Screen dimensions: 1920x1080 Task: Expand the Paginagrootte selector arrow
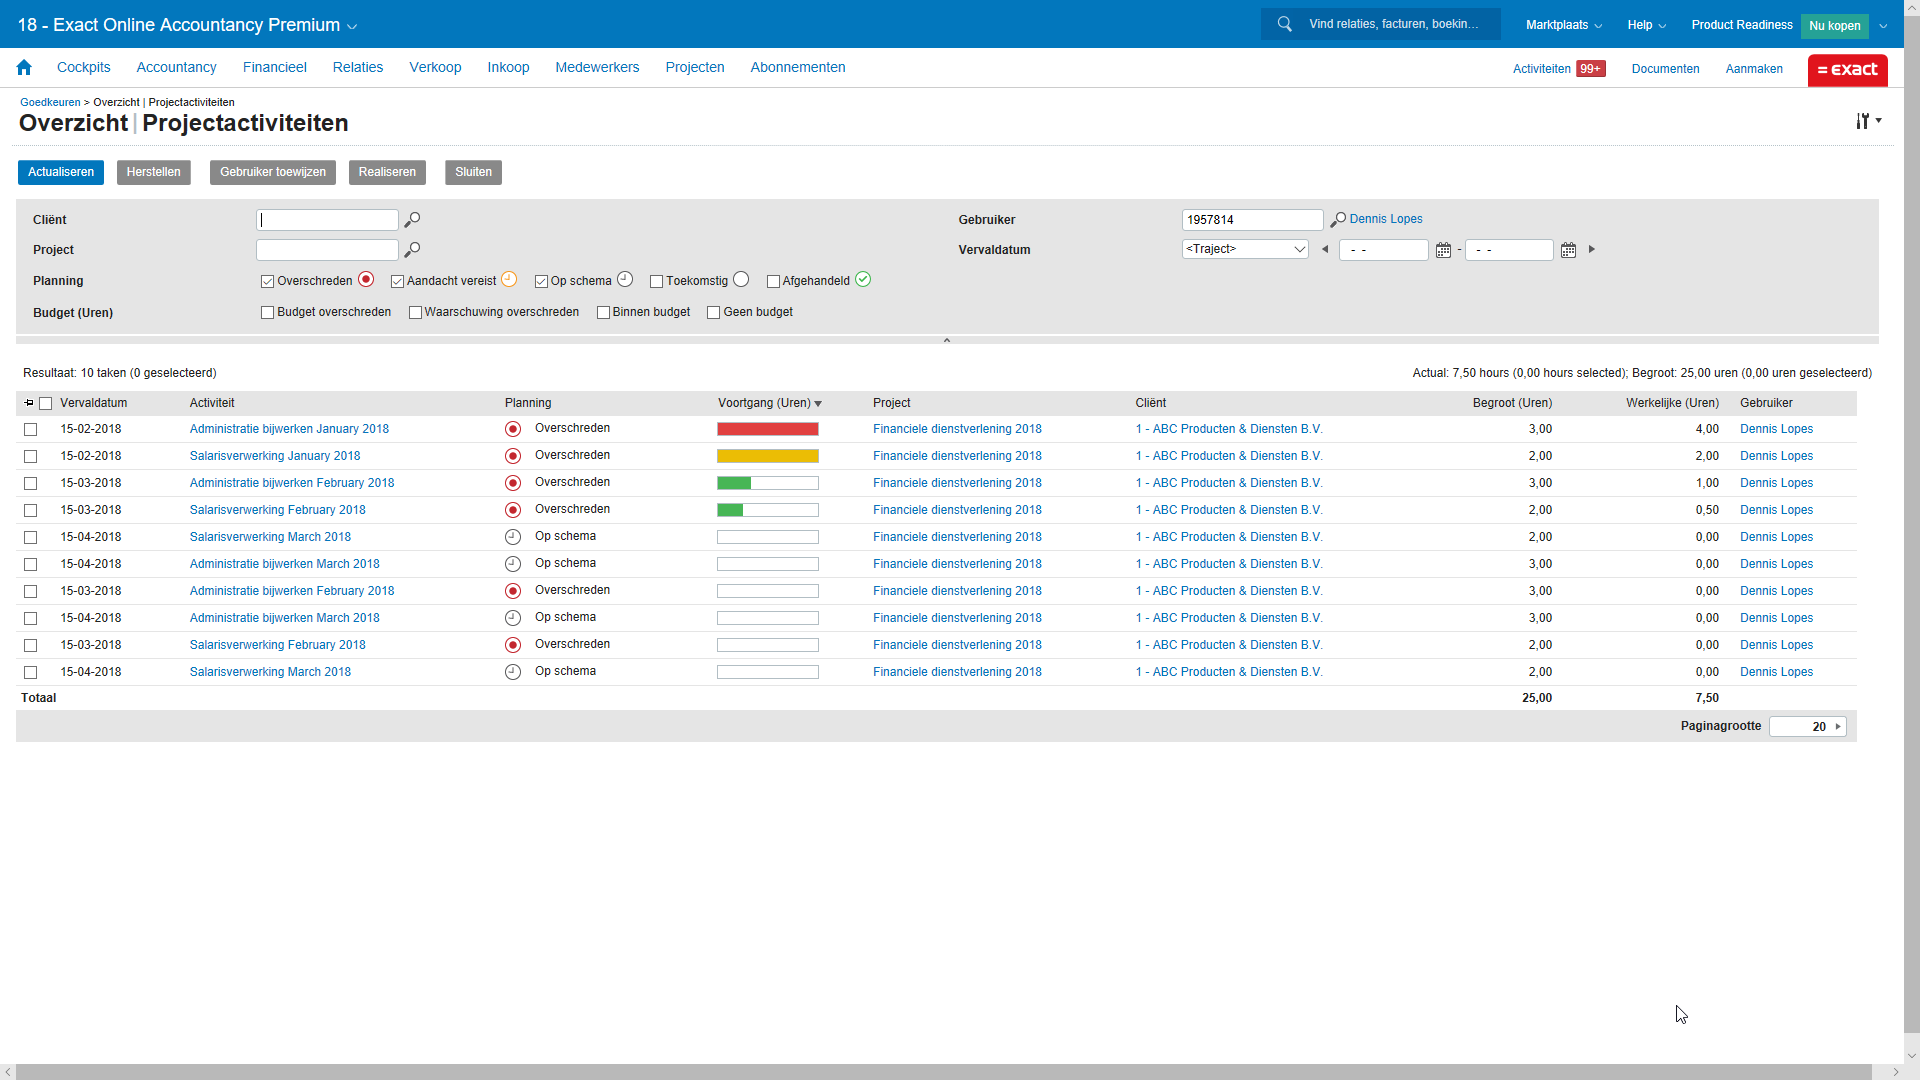(1838, 727)
